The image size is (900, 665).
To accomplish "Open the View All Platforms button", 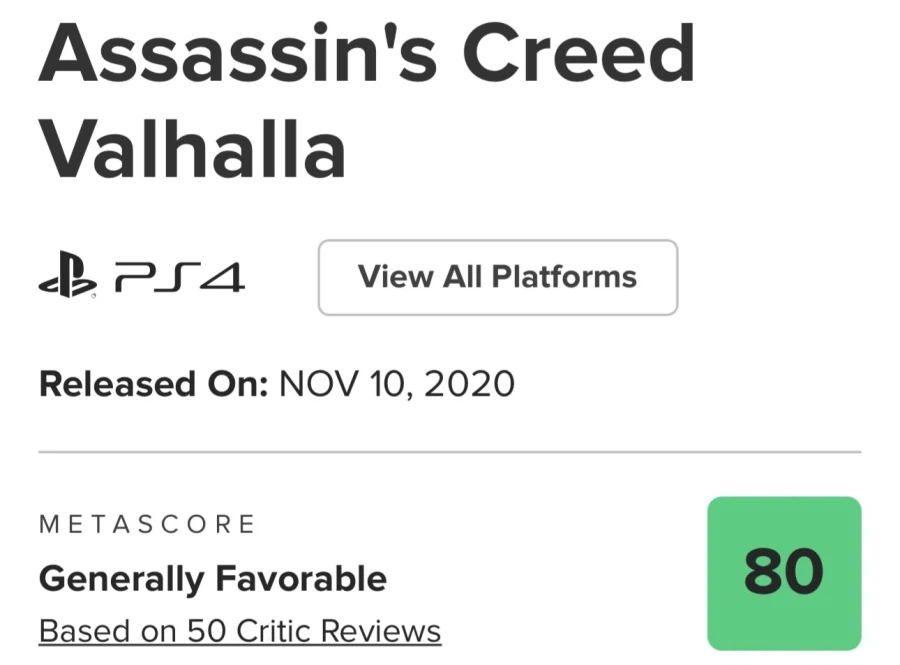I will tap(497, 277).
